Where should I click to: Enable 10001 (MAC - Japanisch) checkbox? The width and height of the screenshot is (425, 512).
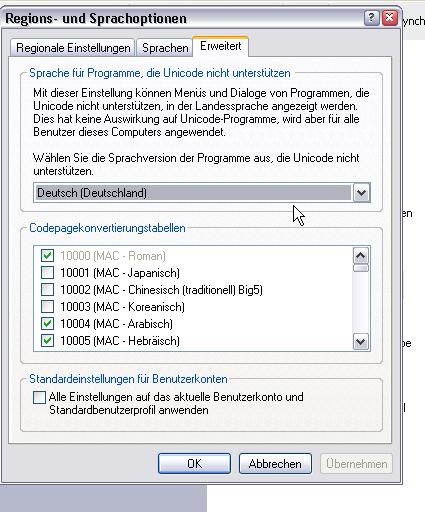(x=47, y=273)
